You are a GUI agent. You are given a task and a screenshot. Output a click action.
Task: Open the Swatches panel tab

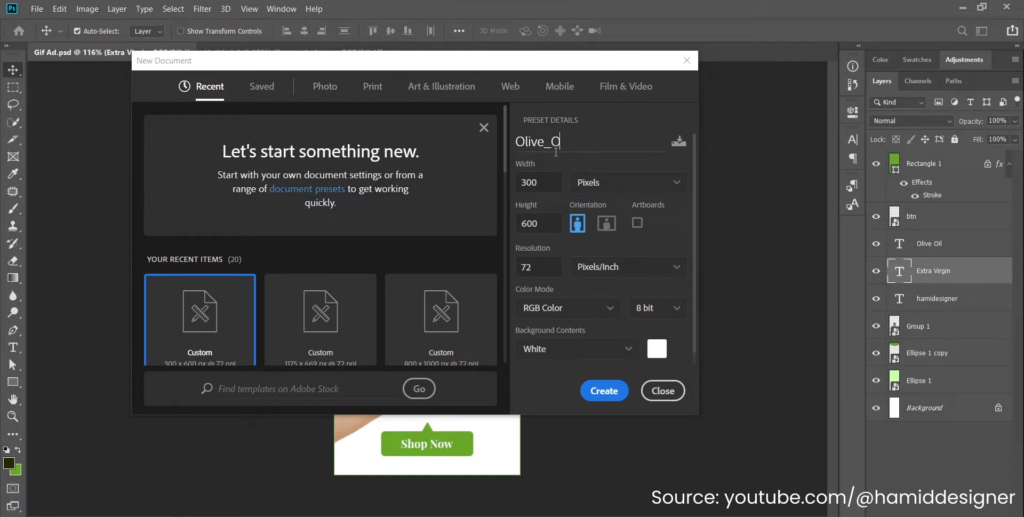[x=917, y=59]
